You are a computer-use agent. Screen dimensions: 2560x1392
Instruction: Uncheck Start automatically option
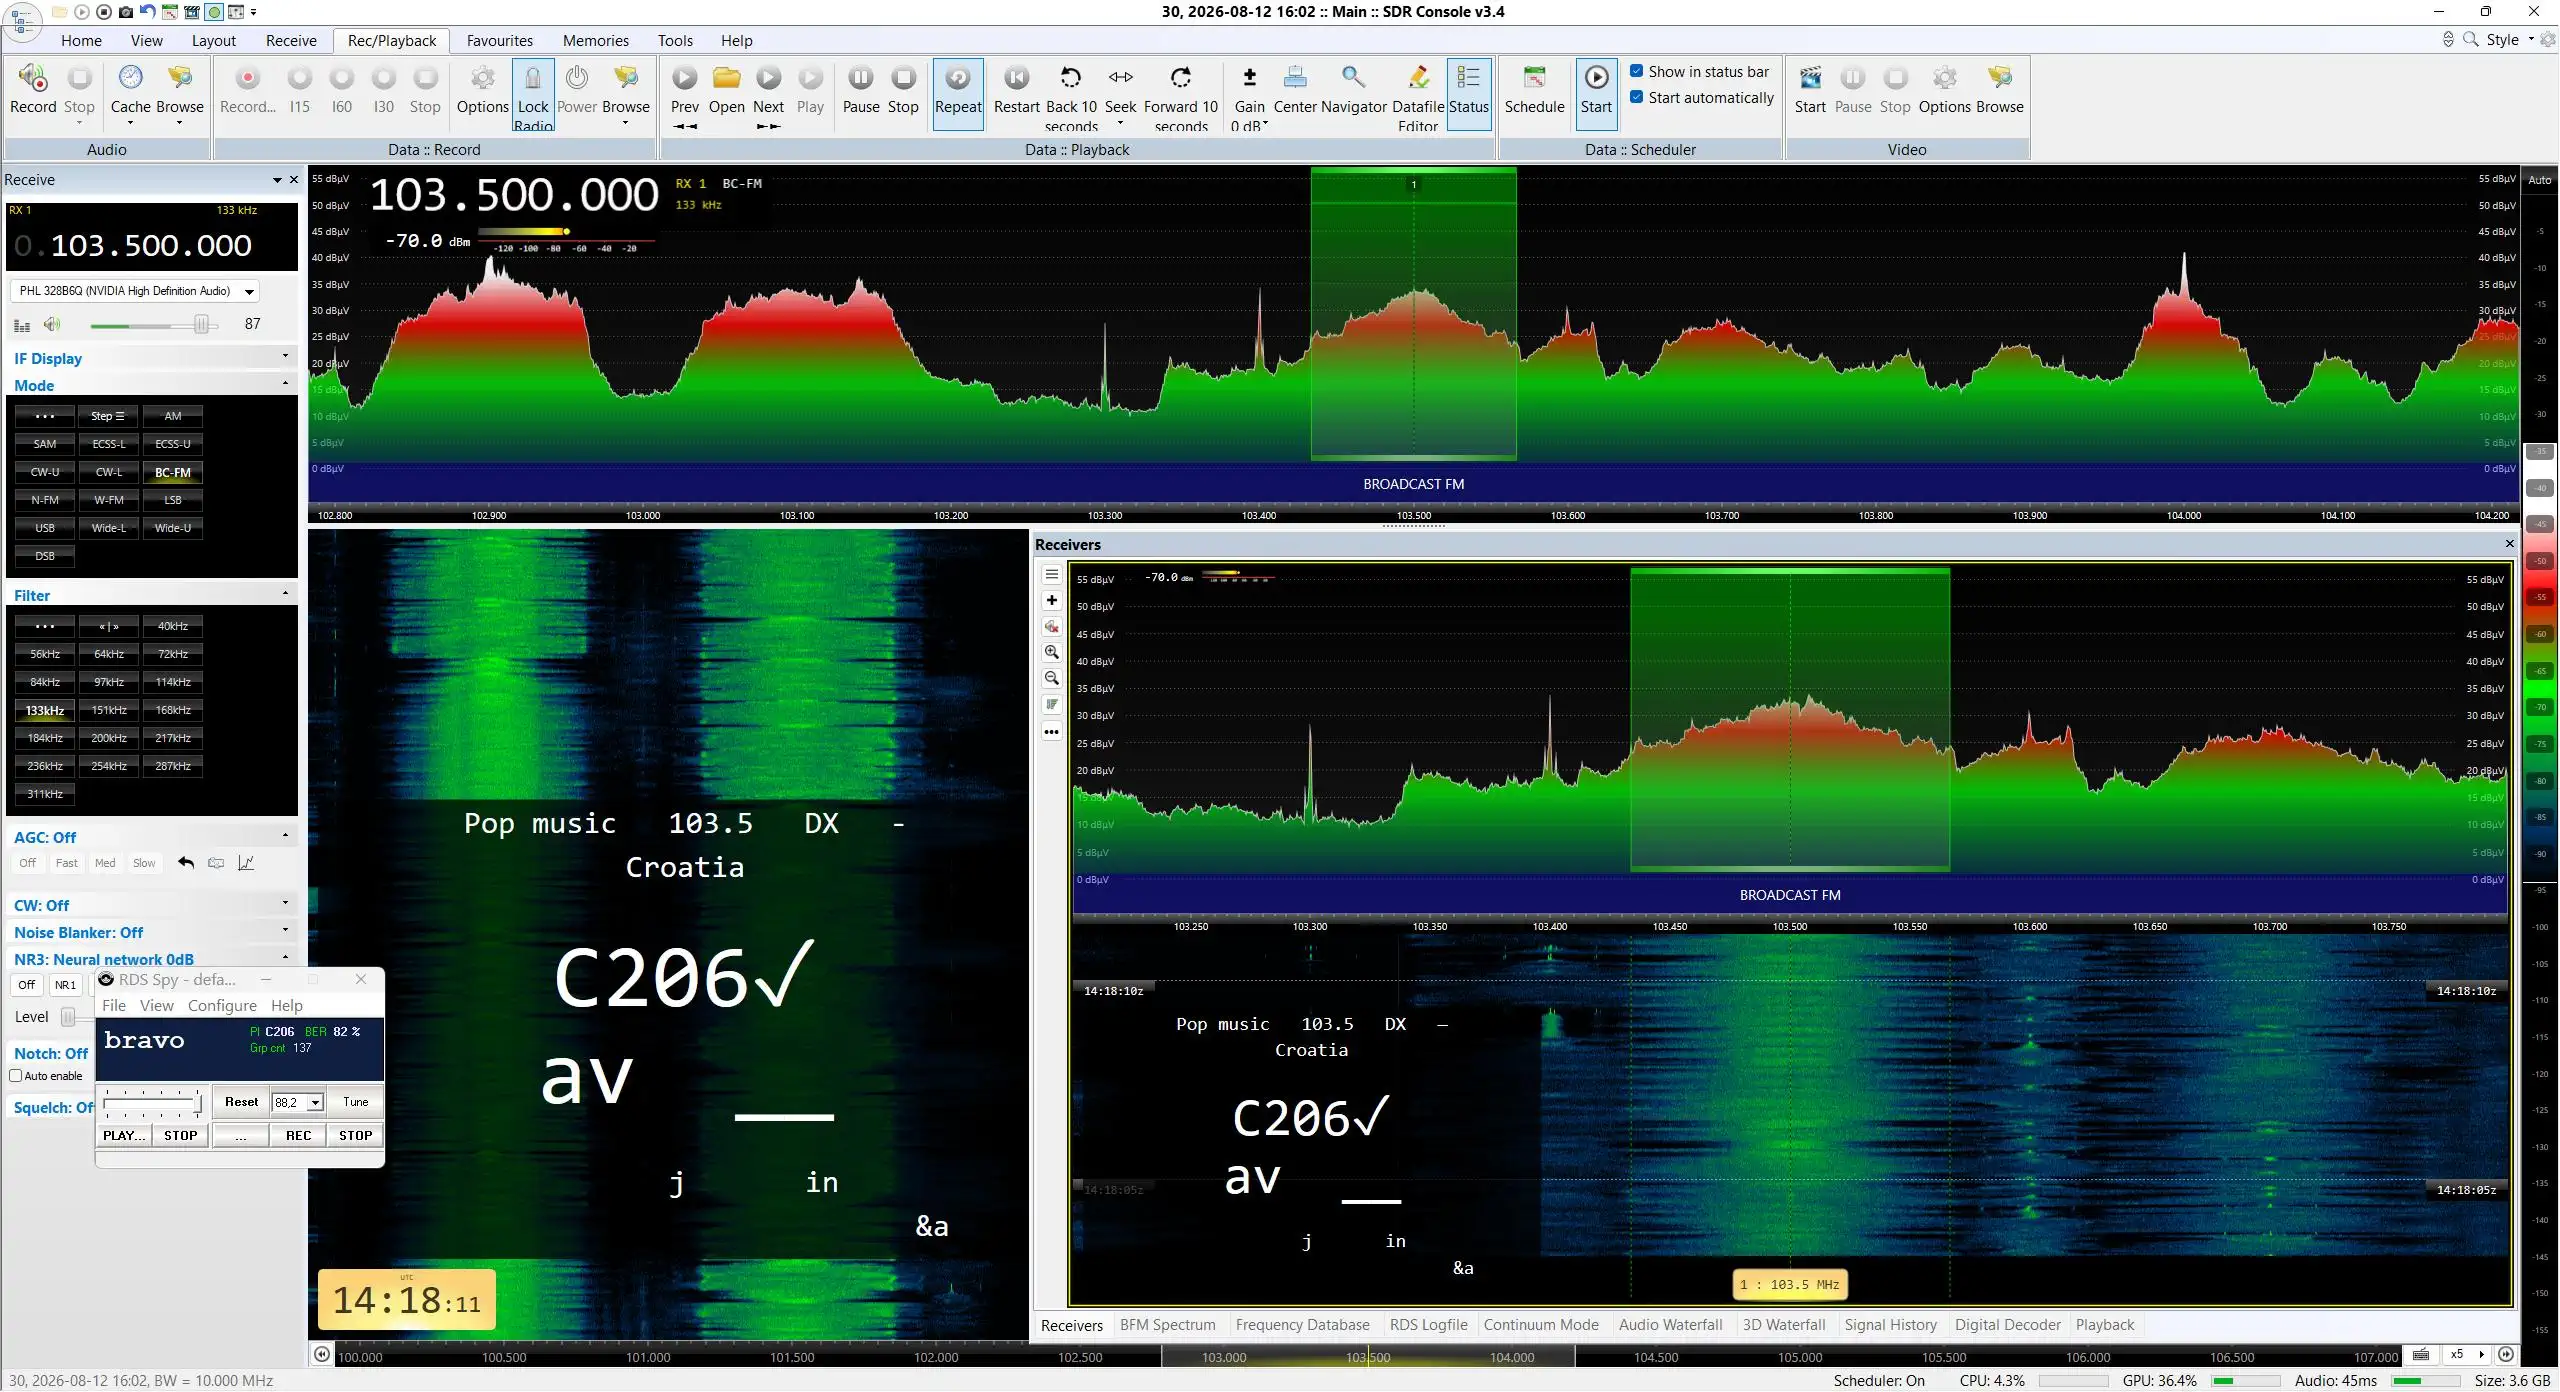[1637, 97]
